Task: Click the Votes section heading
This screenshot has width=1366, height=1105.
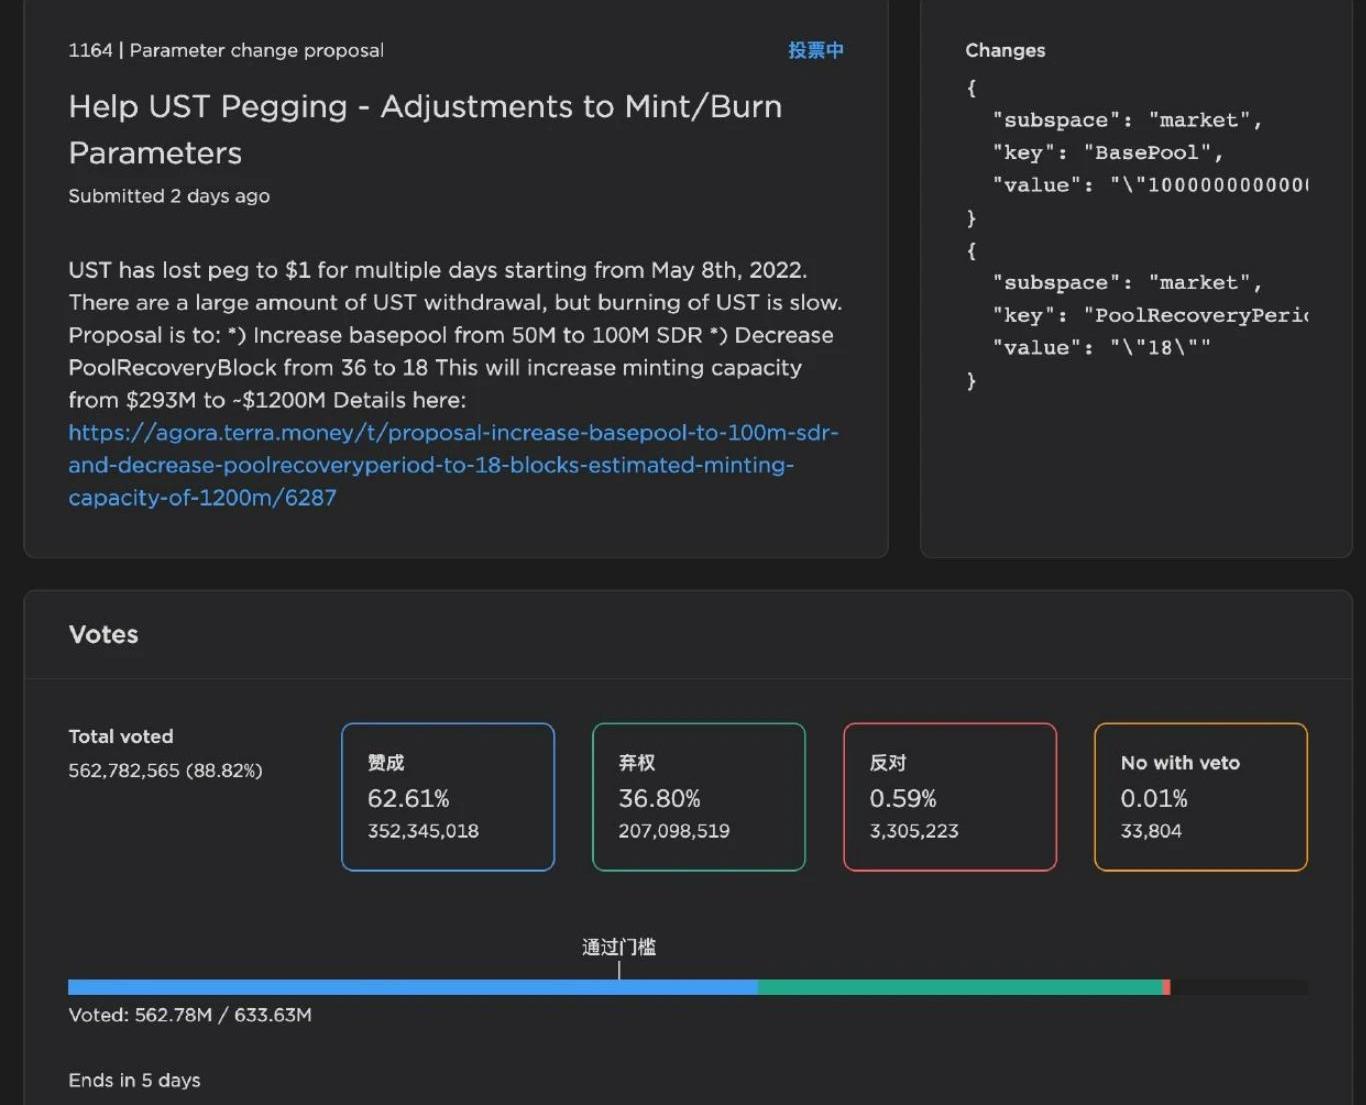Action: [104, 634]
